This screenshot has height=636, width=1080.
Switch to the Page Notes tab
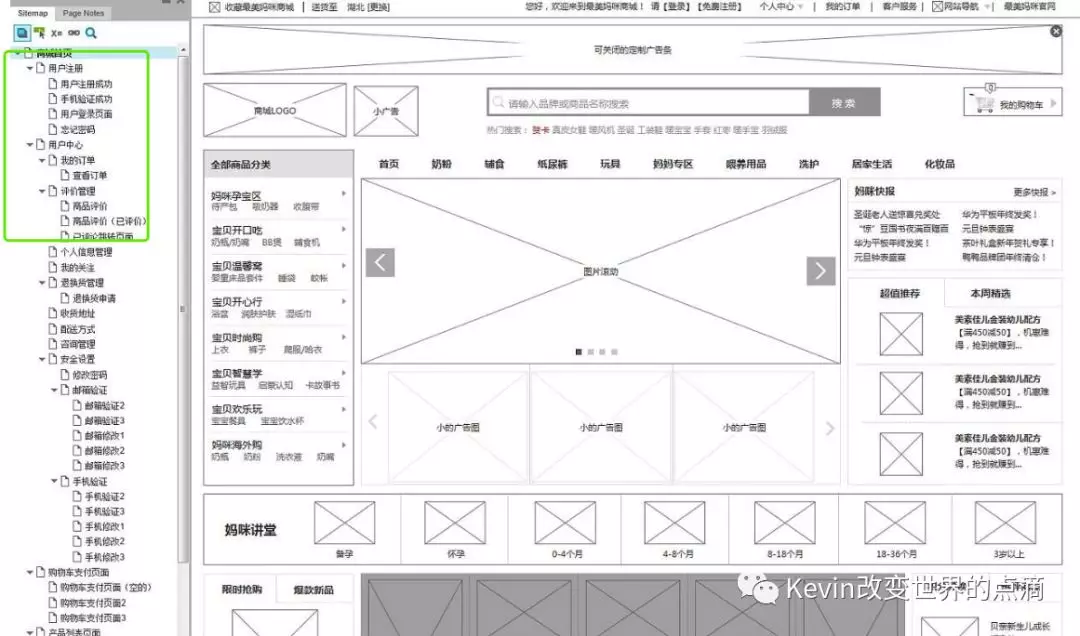pyautogui.click(x=83, y=13)
